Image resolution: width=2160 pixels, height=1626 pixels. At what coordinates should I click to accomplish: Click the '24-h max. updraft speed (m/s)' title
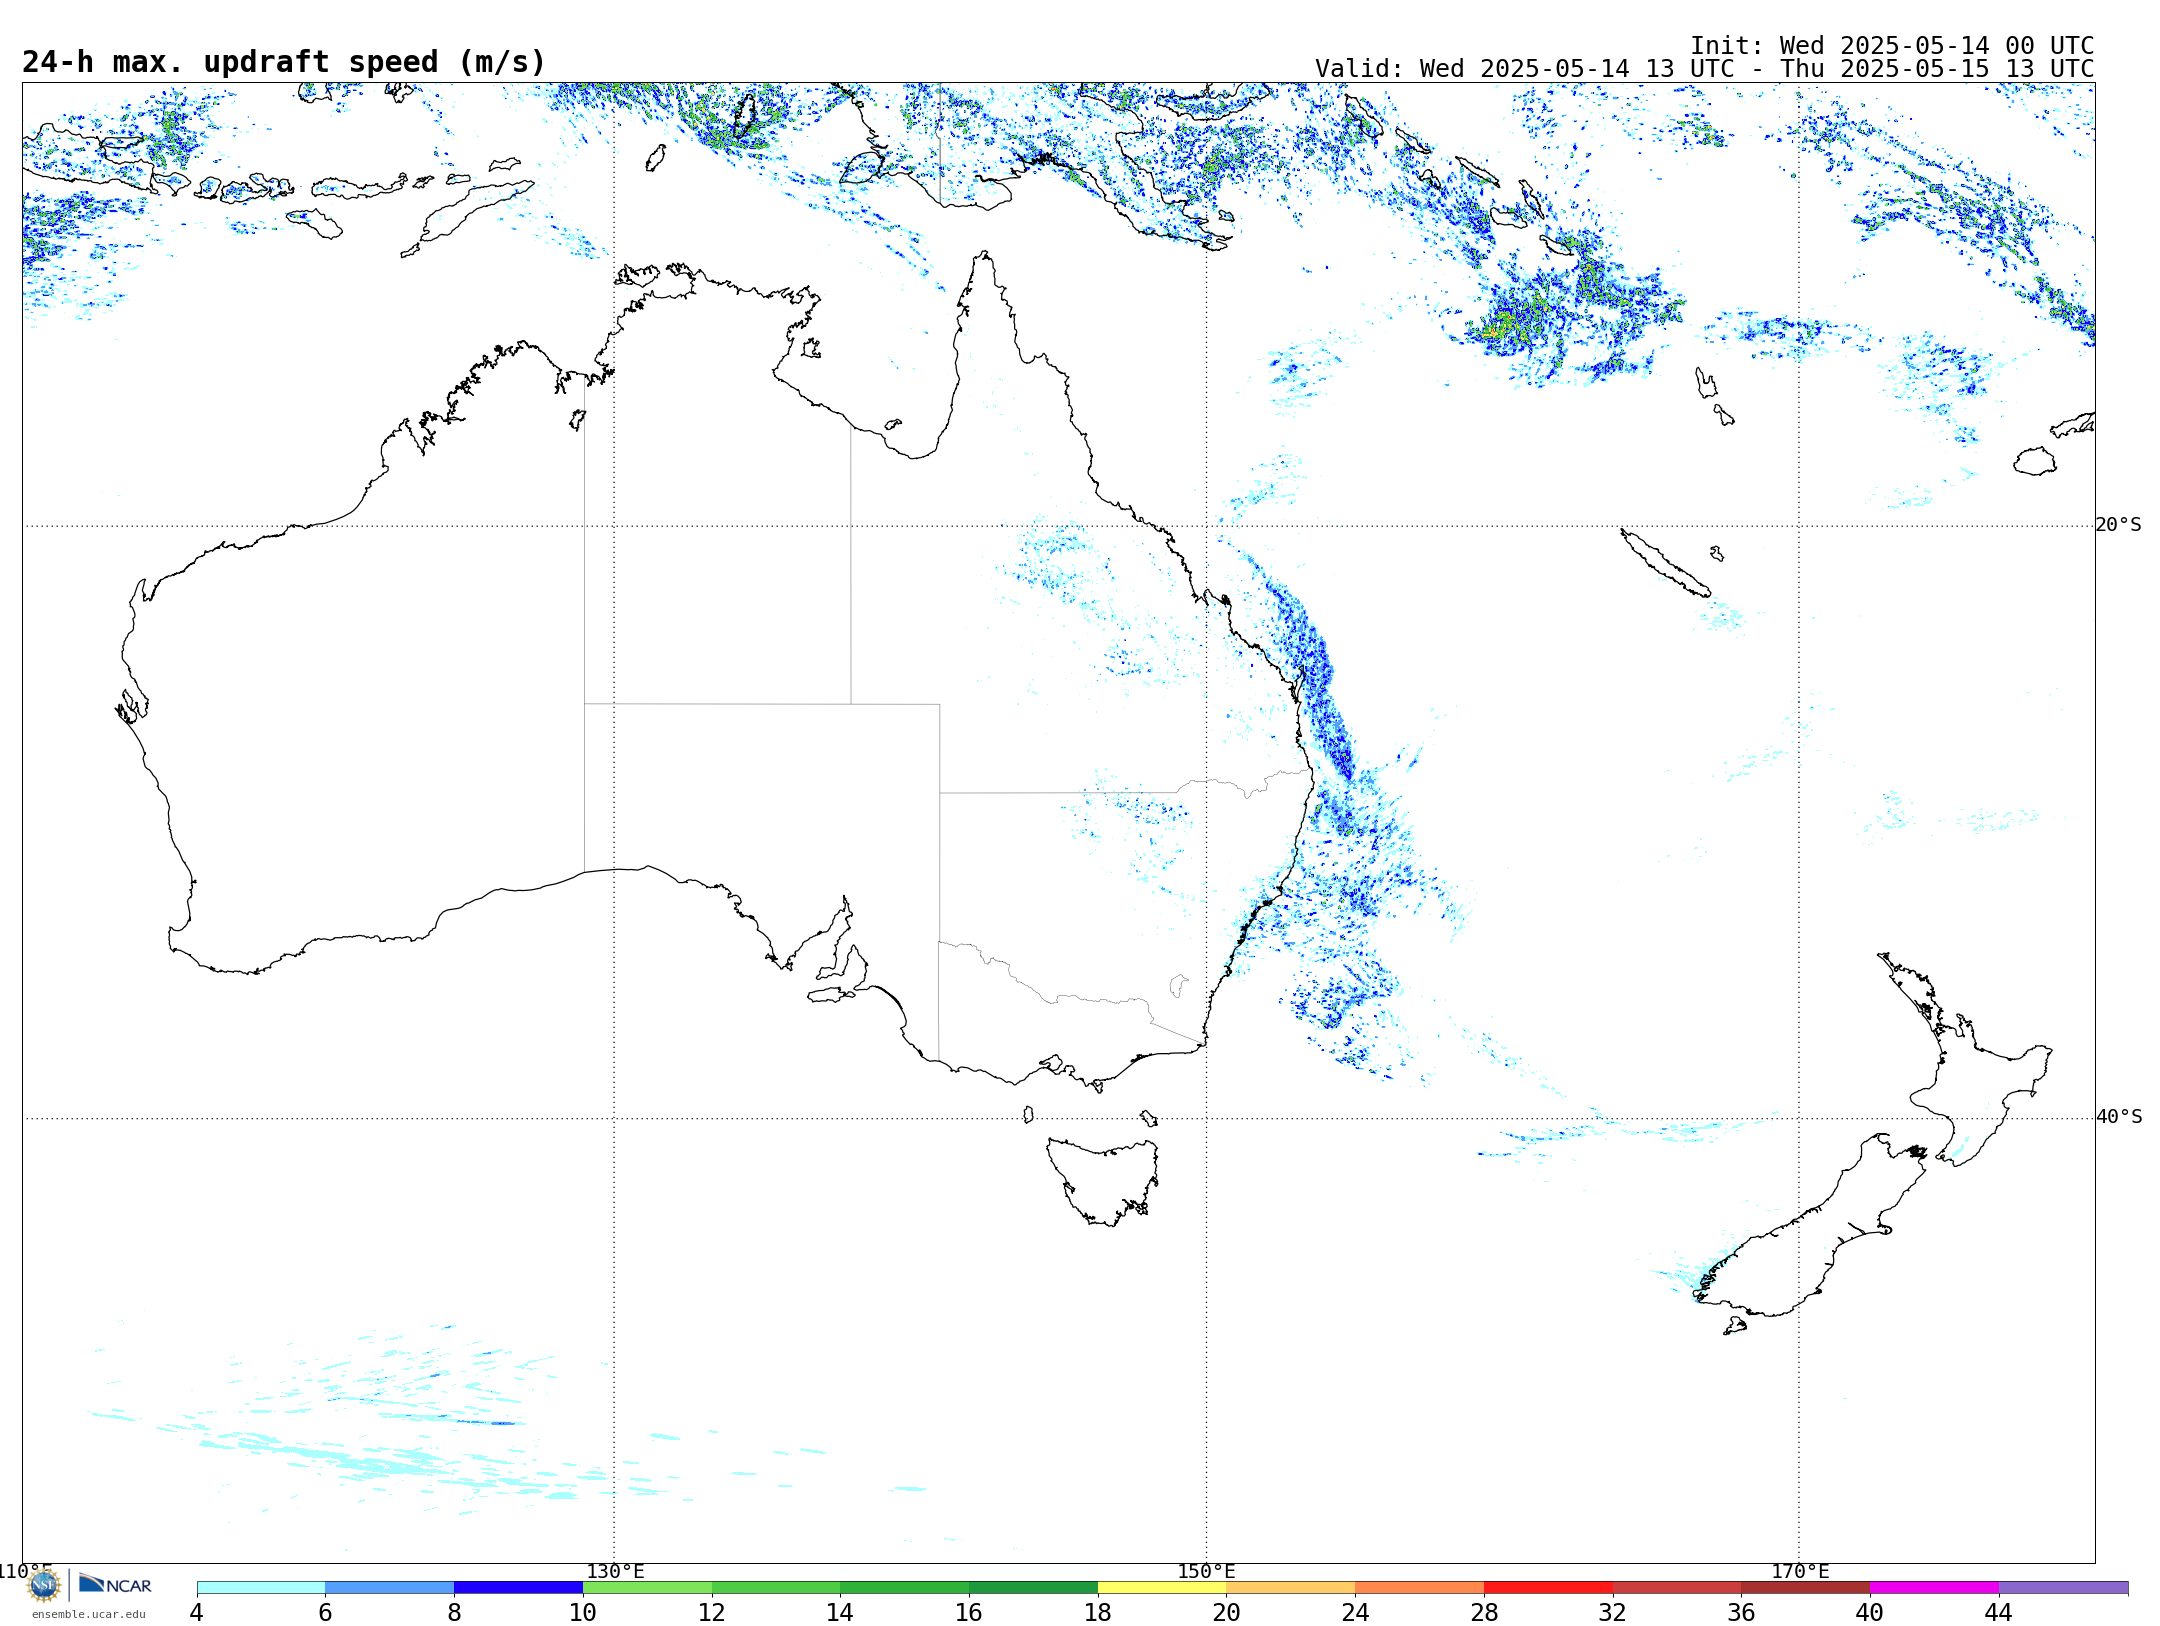click(284, 62)
